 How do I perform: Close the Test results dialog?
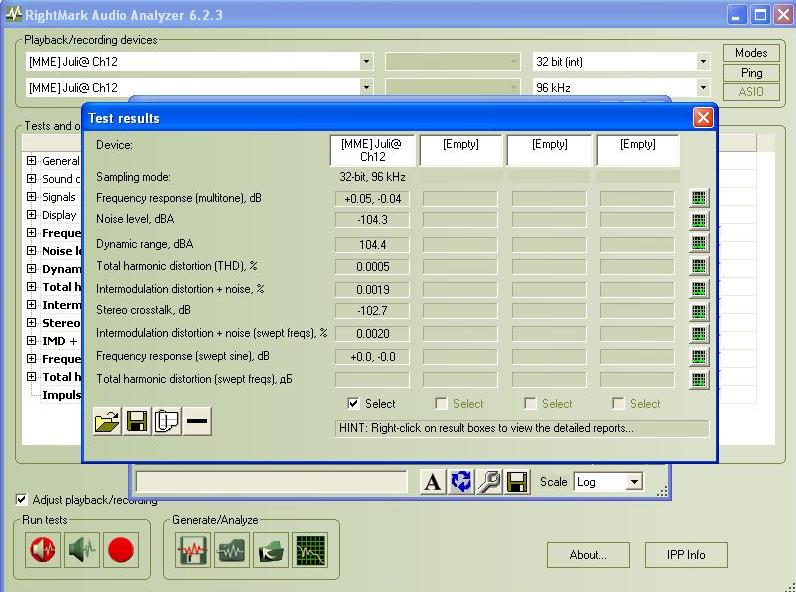click(703, 118)
